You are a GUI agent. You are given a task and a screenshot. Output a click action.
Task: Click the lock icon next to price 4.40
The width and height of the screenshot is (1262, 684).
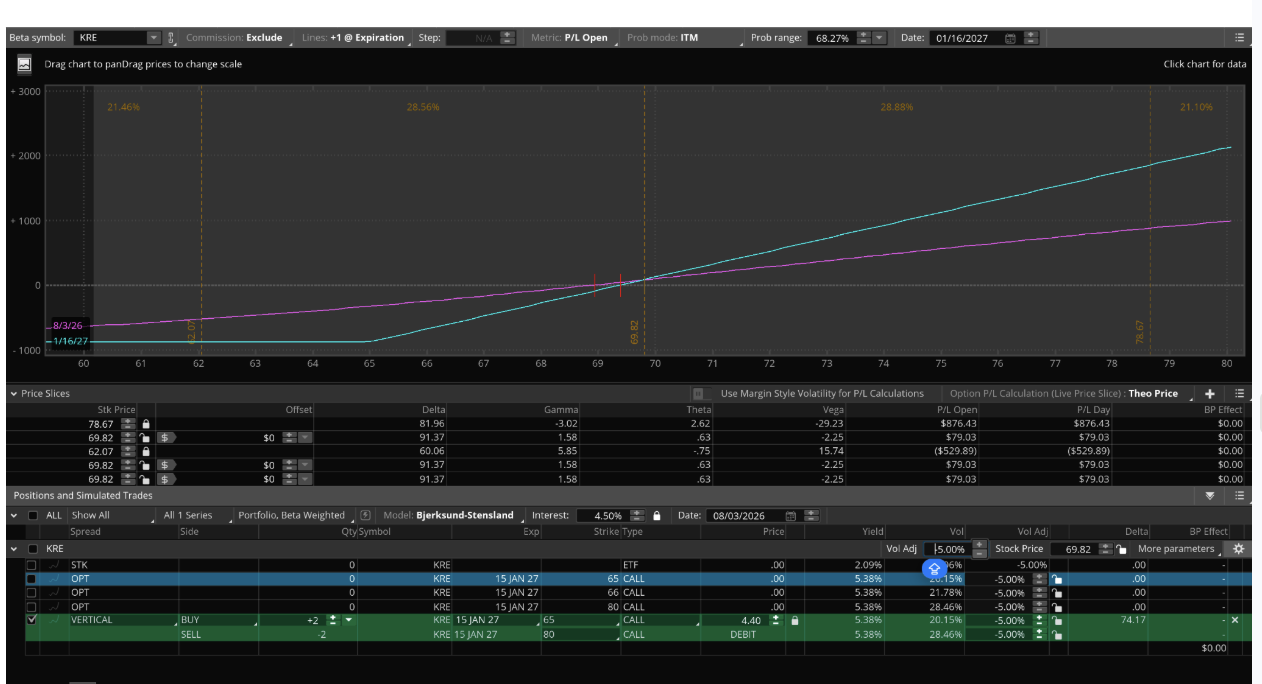(x=795, y=620)
